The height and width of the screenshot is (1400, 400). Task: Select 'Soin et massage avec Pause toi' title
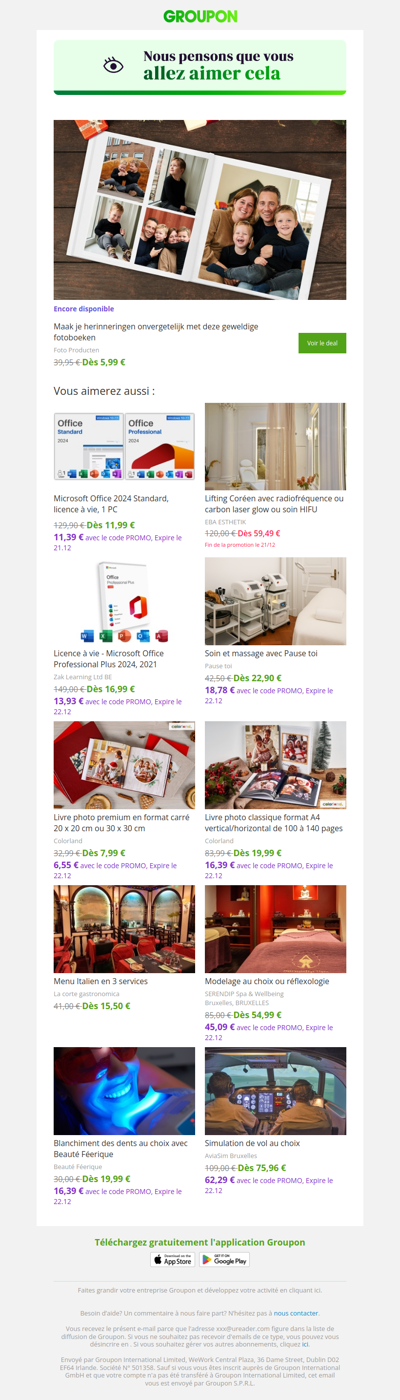tap(261, 653)
